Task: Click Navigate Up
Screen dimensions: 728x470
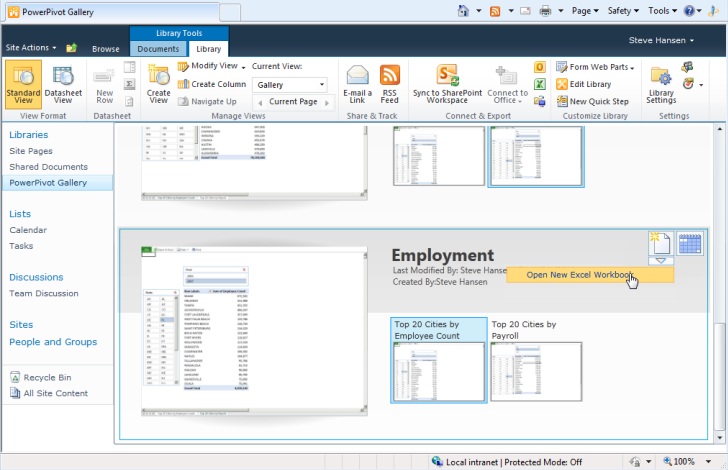Action: pos(207,101)
